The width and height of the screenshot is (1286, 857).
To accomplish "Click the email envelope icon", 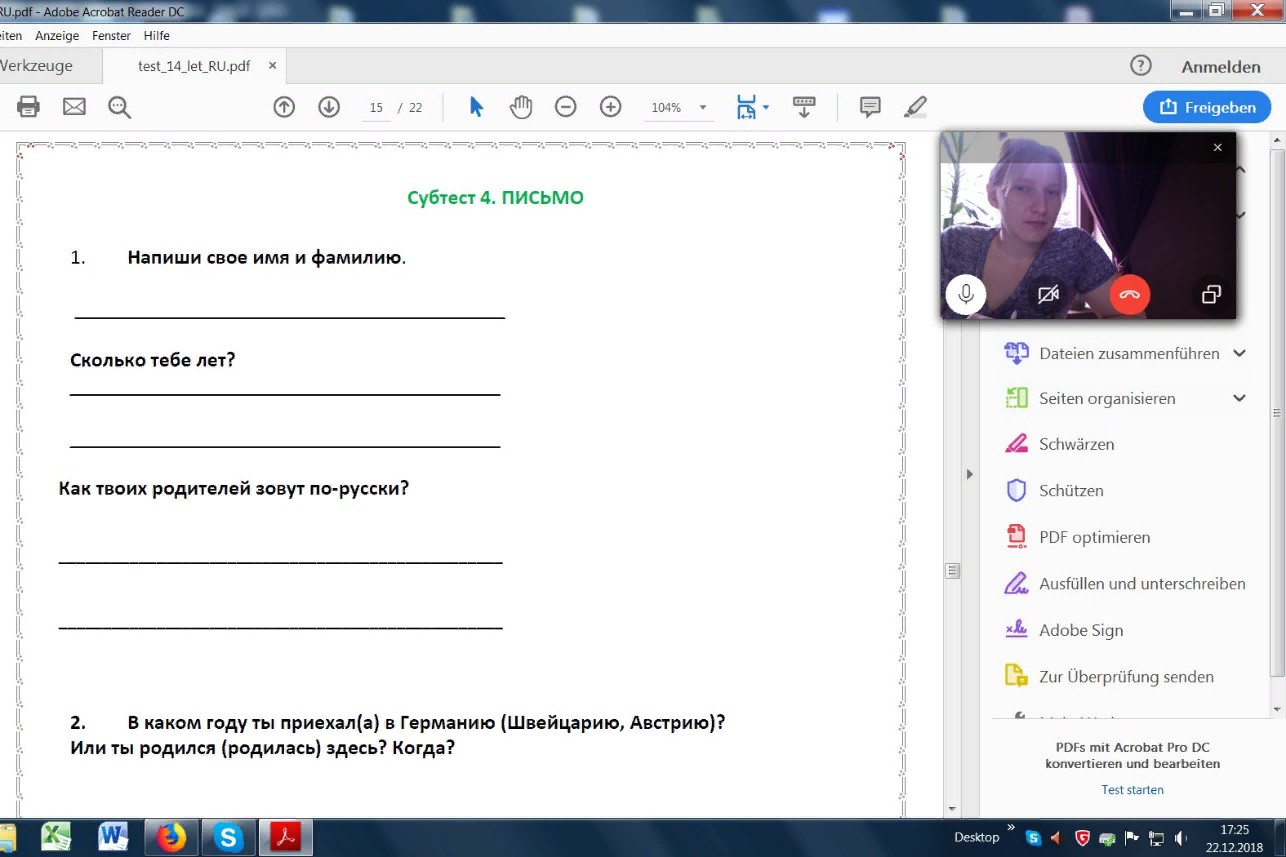I will 74,107.
